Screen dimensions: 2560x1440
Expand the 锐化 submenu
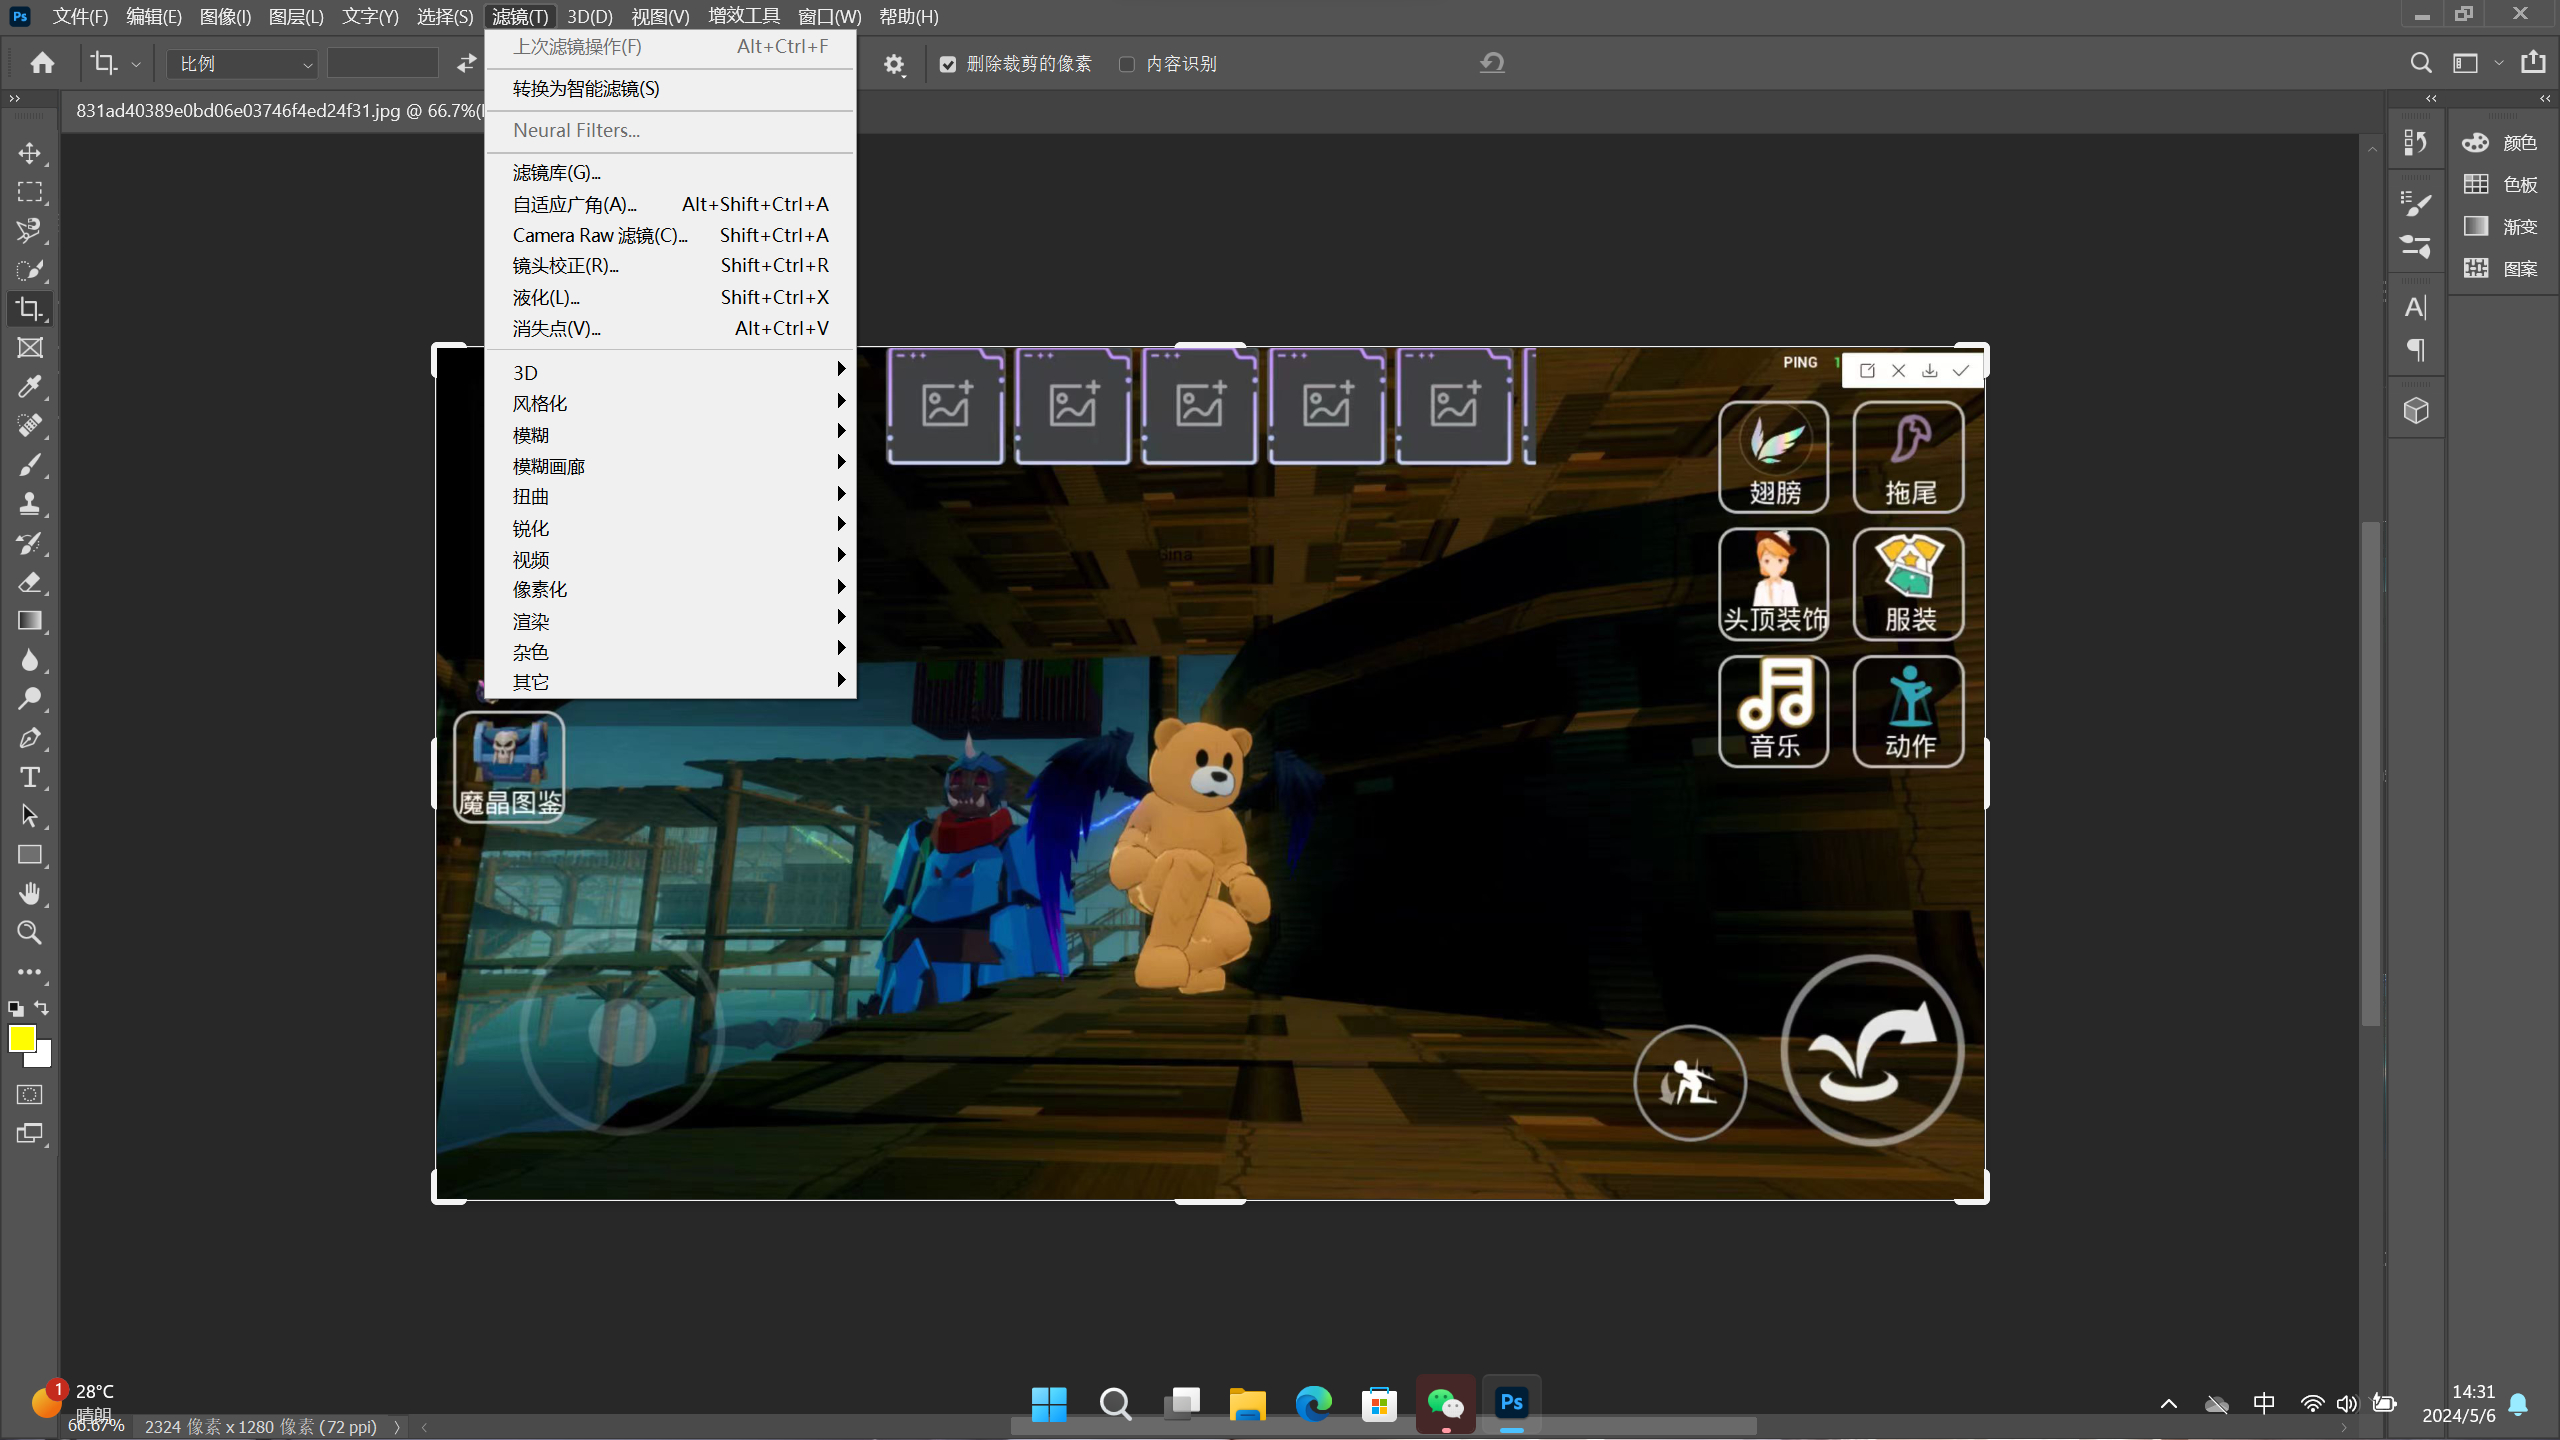click(669, 528)
